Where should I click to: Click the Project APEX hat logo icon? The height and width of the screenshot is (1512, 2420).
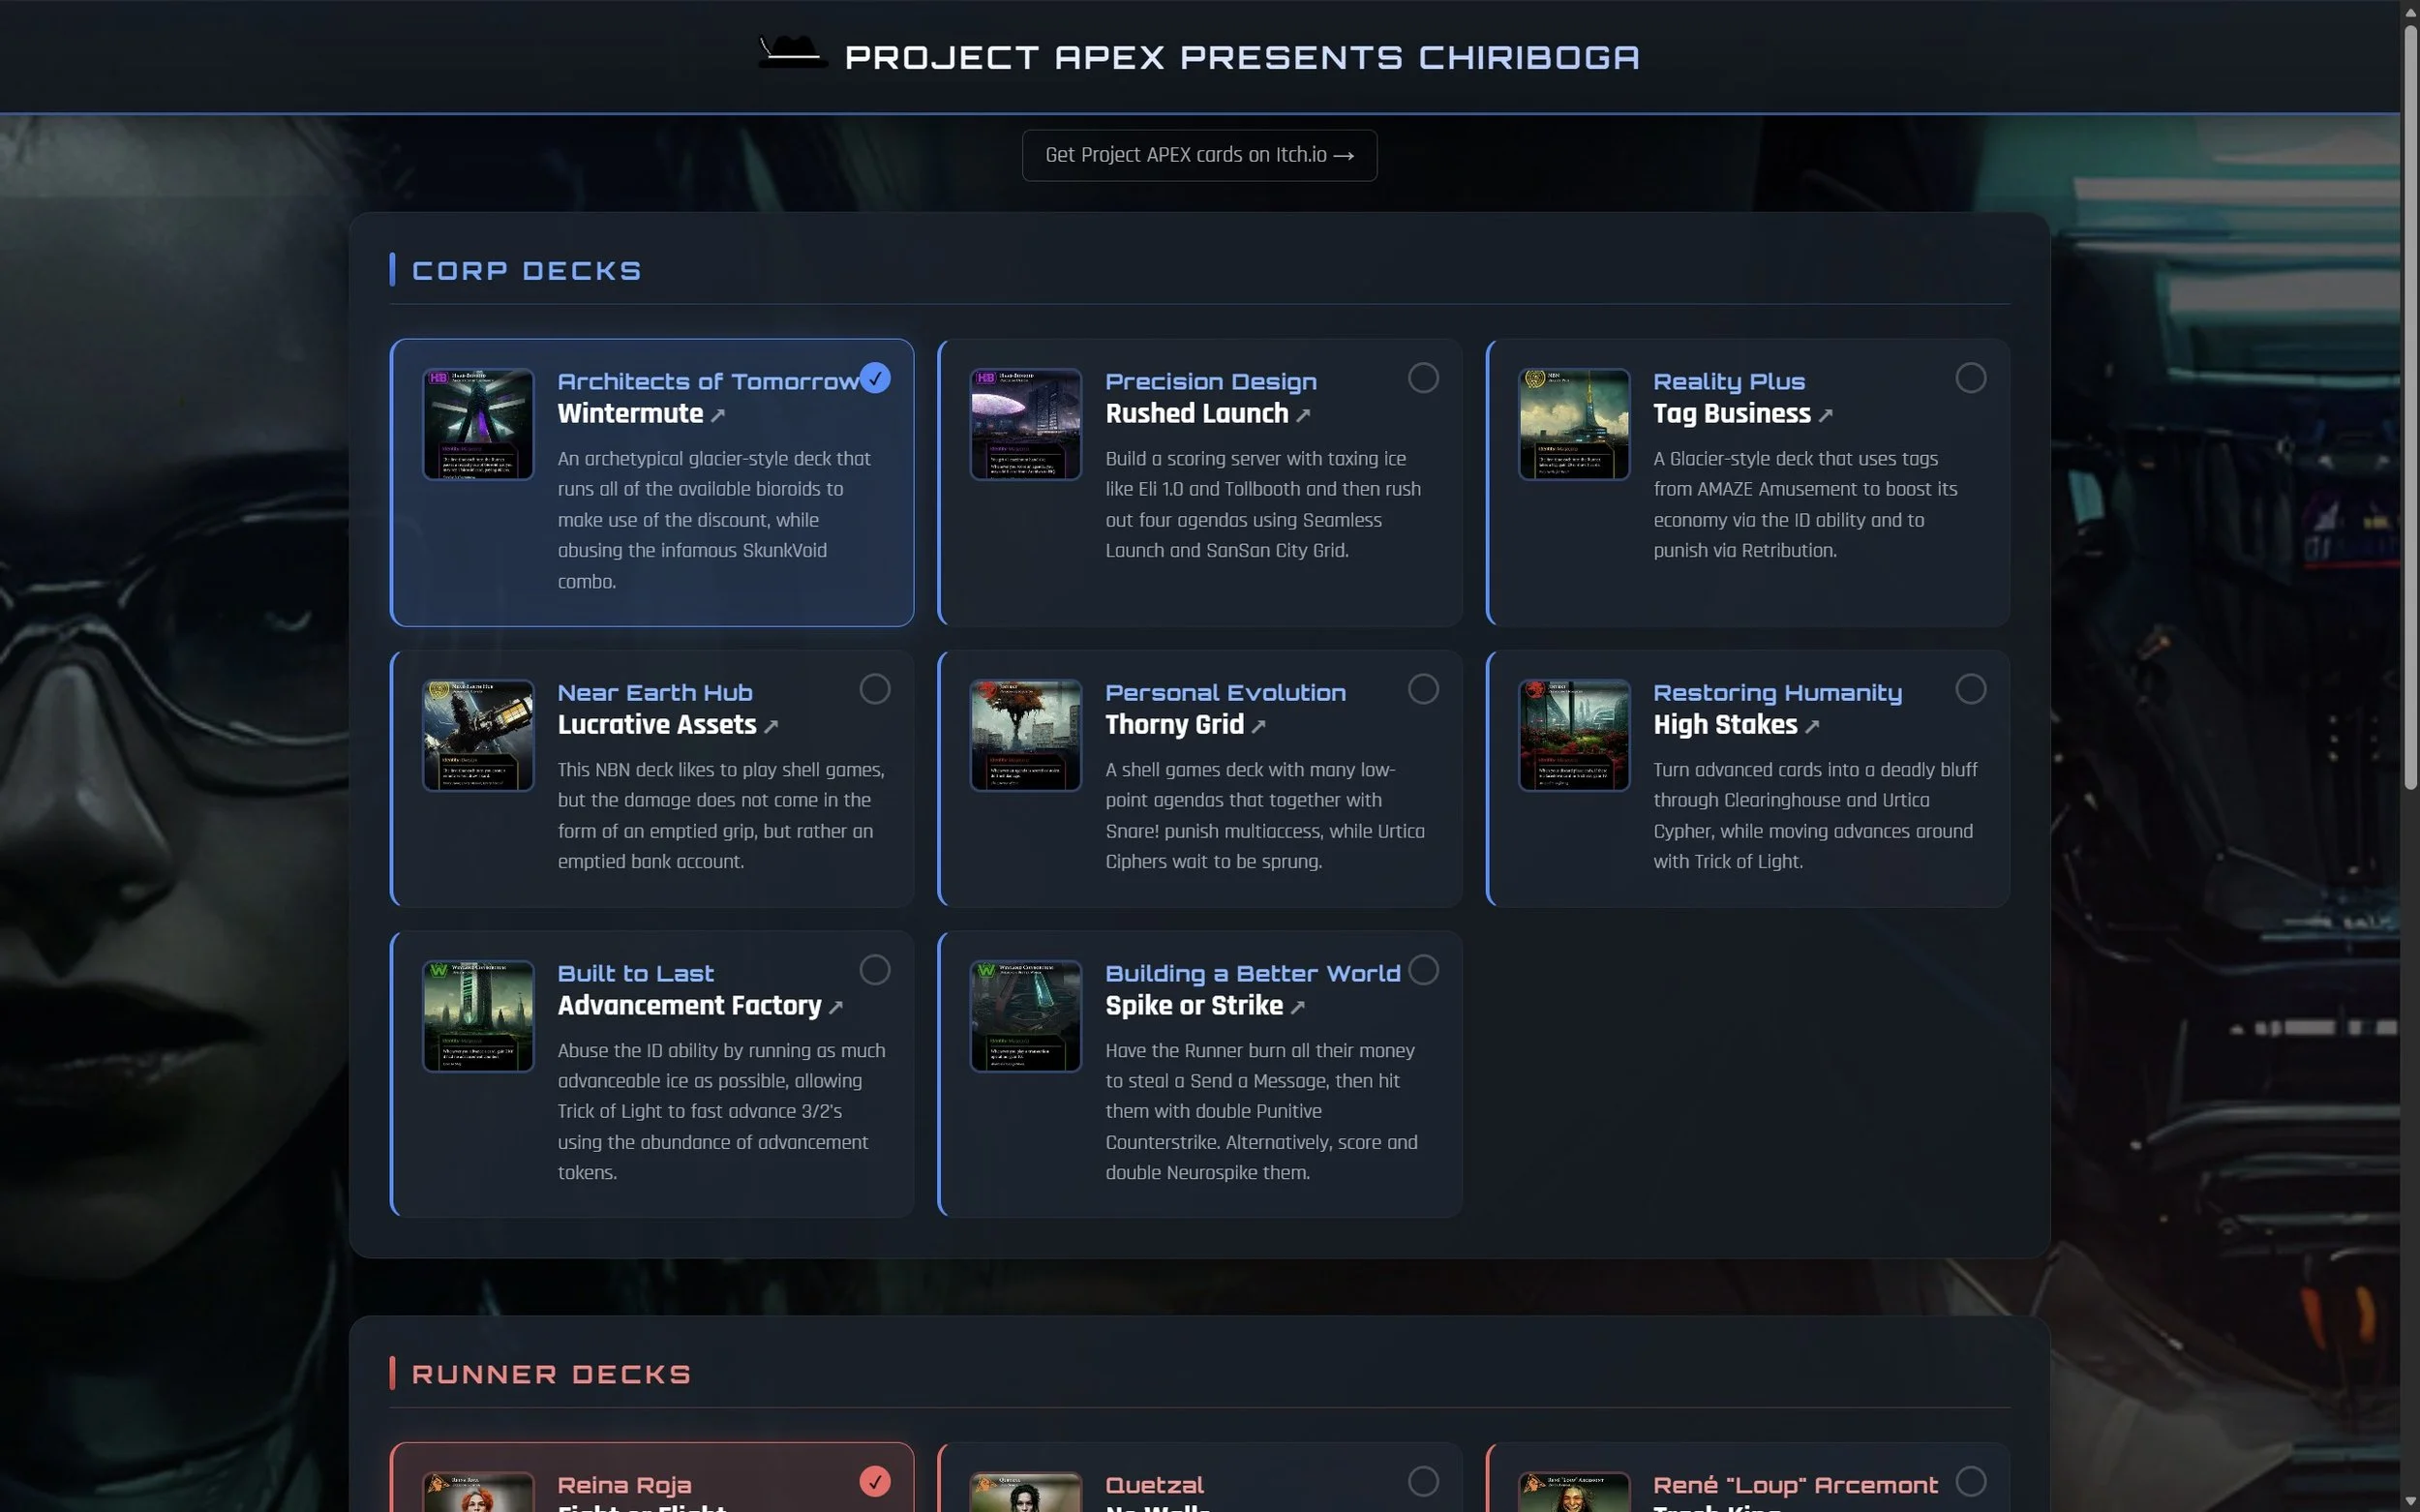coord(792,53)
